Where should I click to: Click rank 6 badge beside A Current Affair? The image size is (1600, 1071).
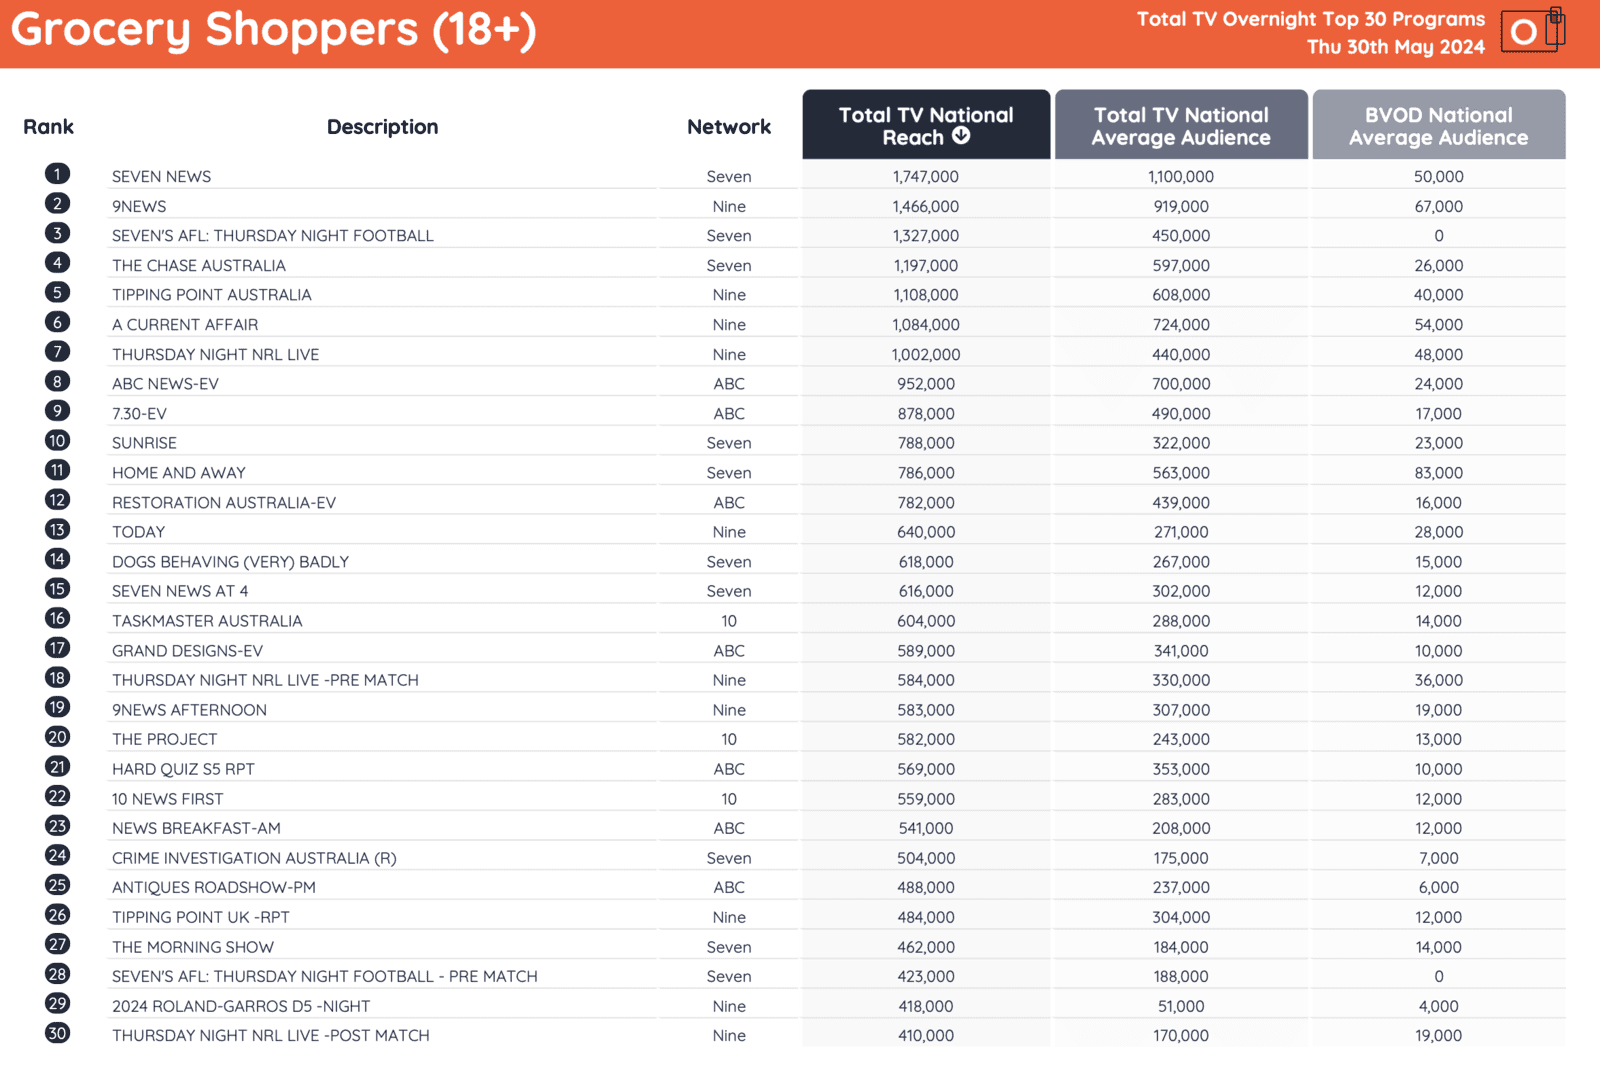tap(58, 322)
